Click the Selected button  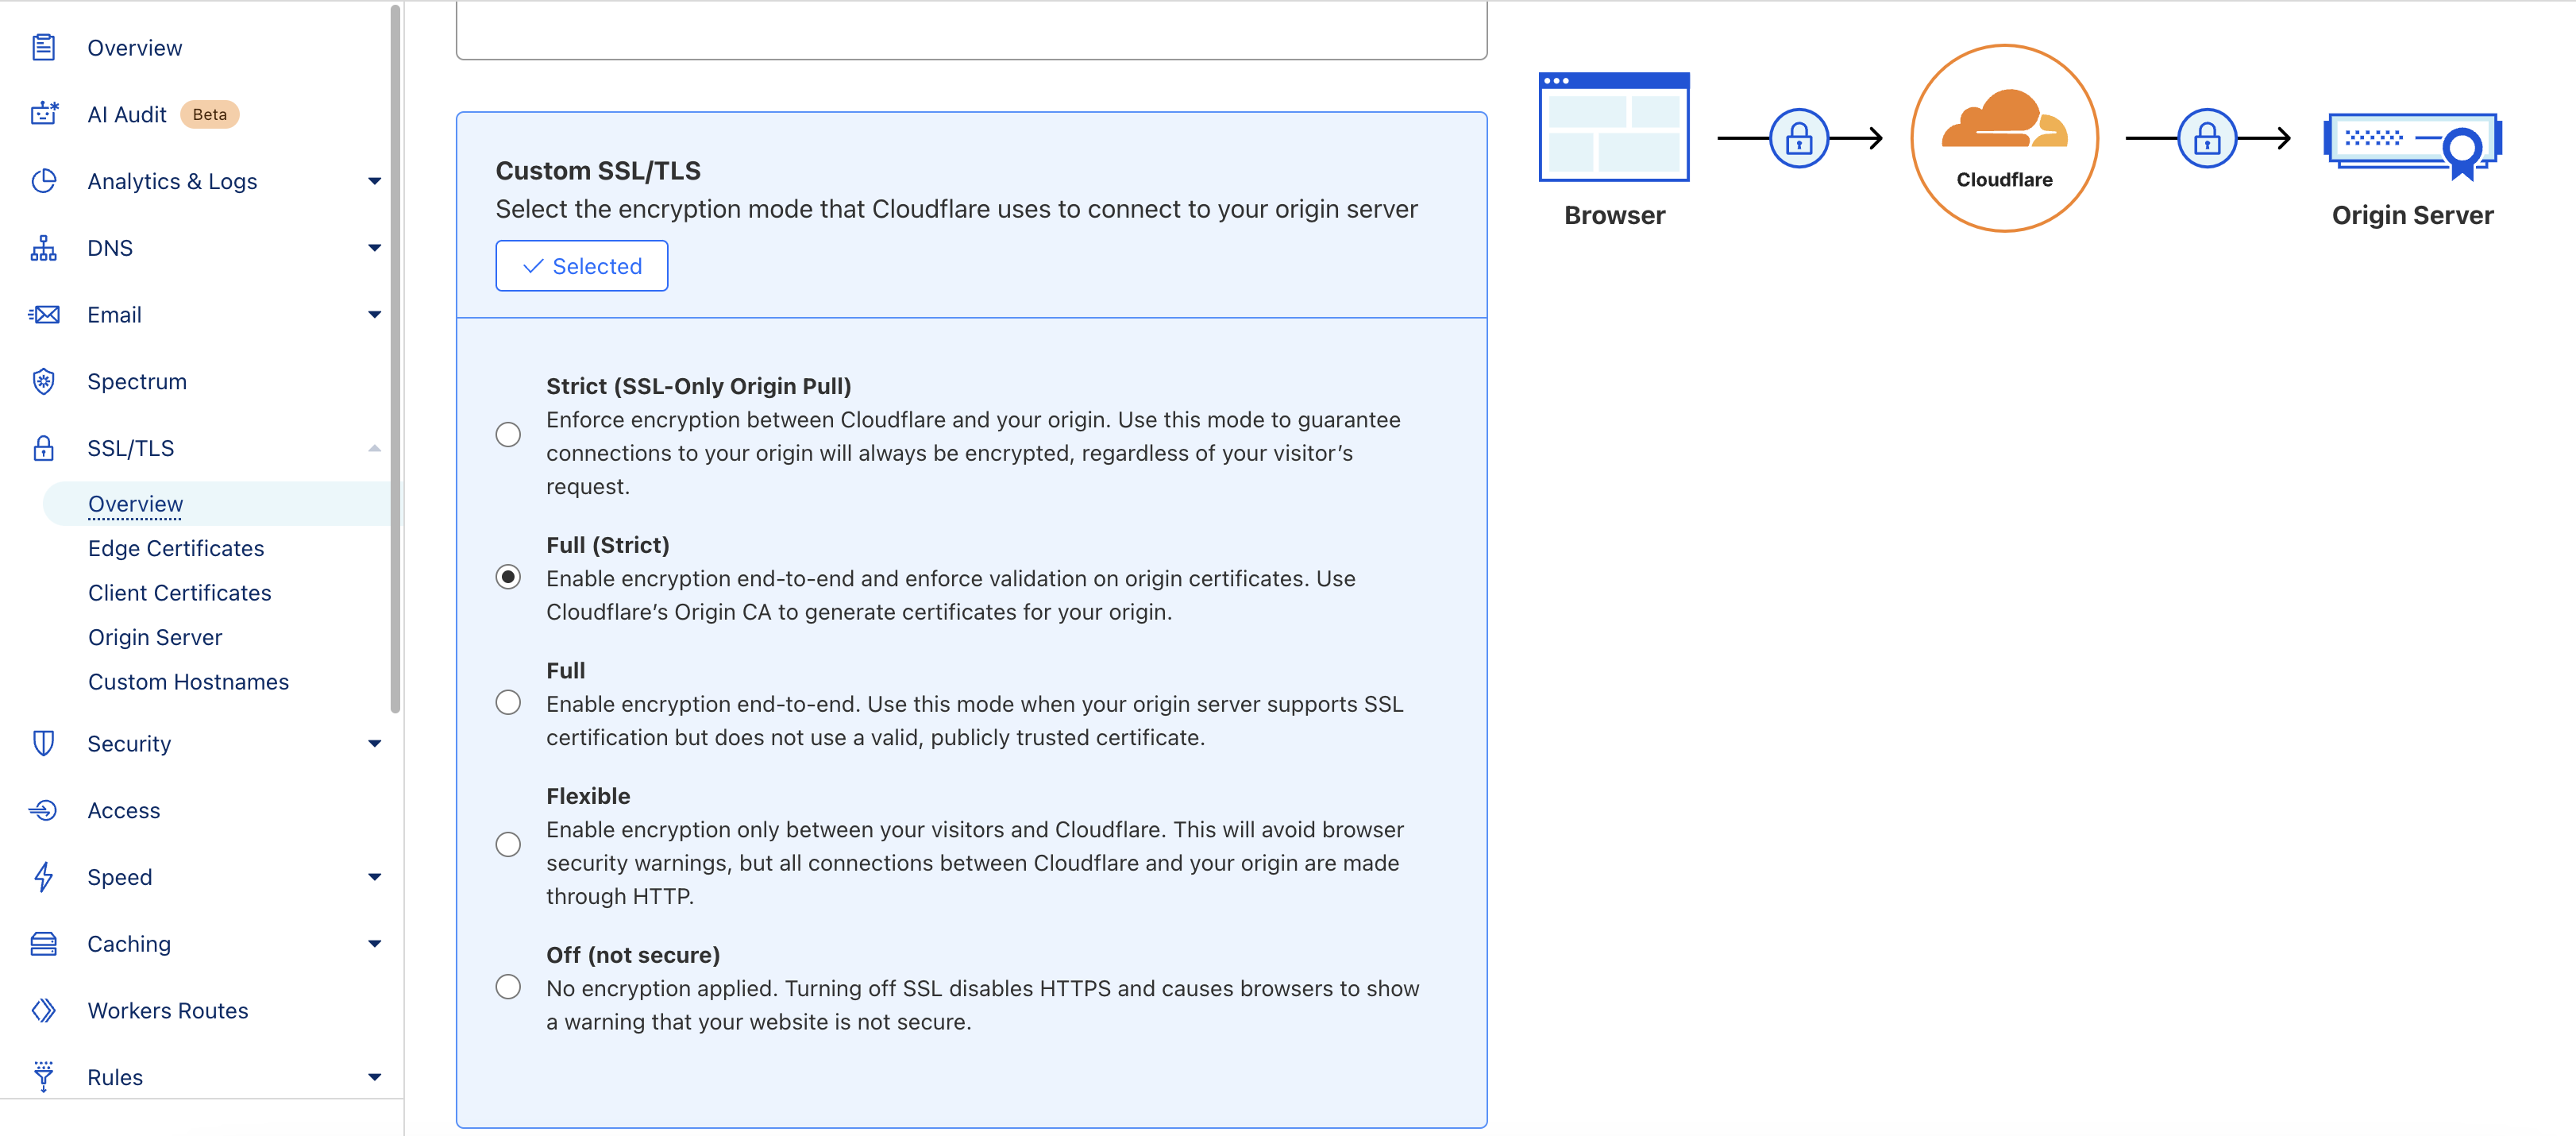pos(582,266)
